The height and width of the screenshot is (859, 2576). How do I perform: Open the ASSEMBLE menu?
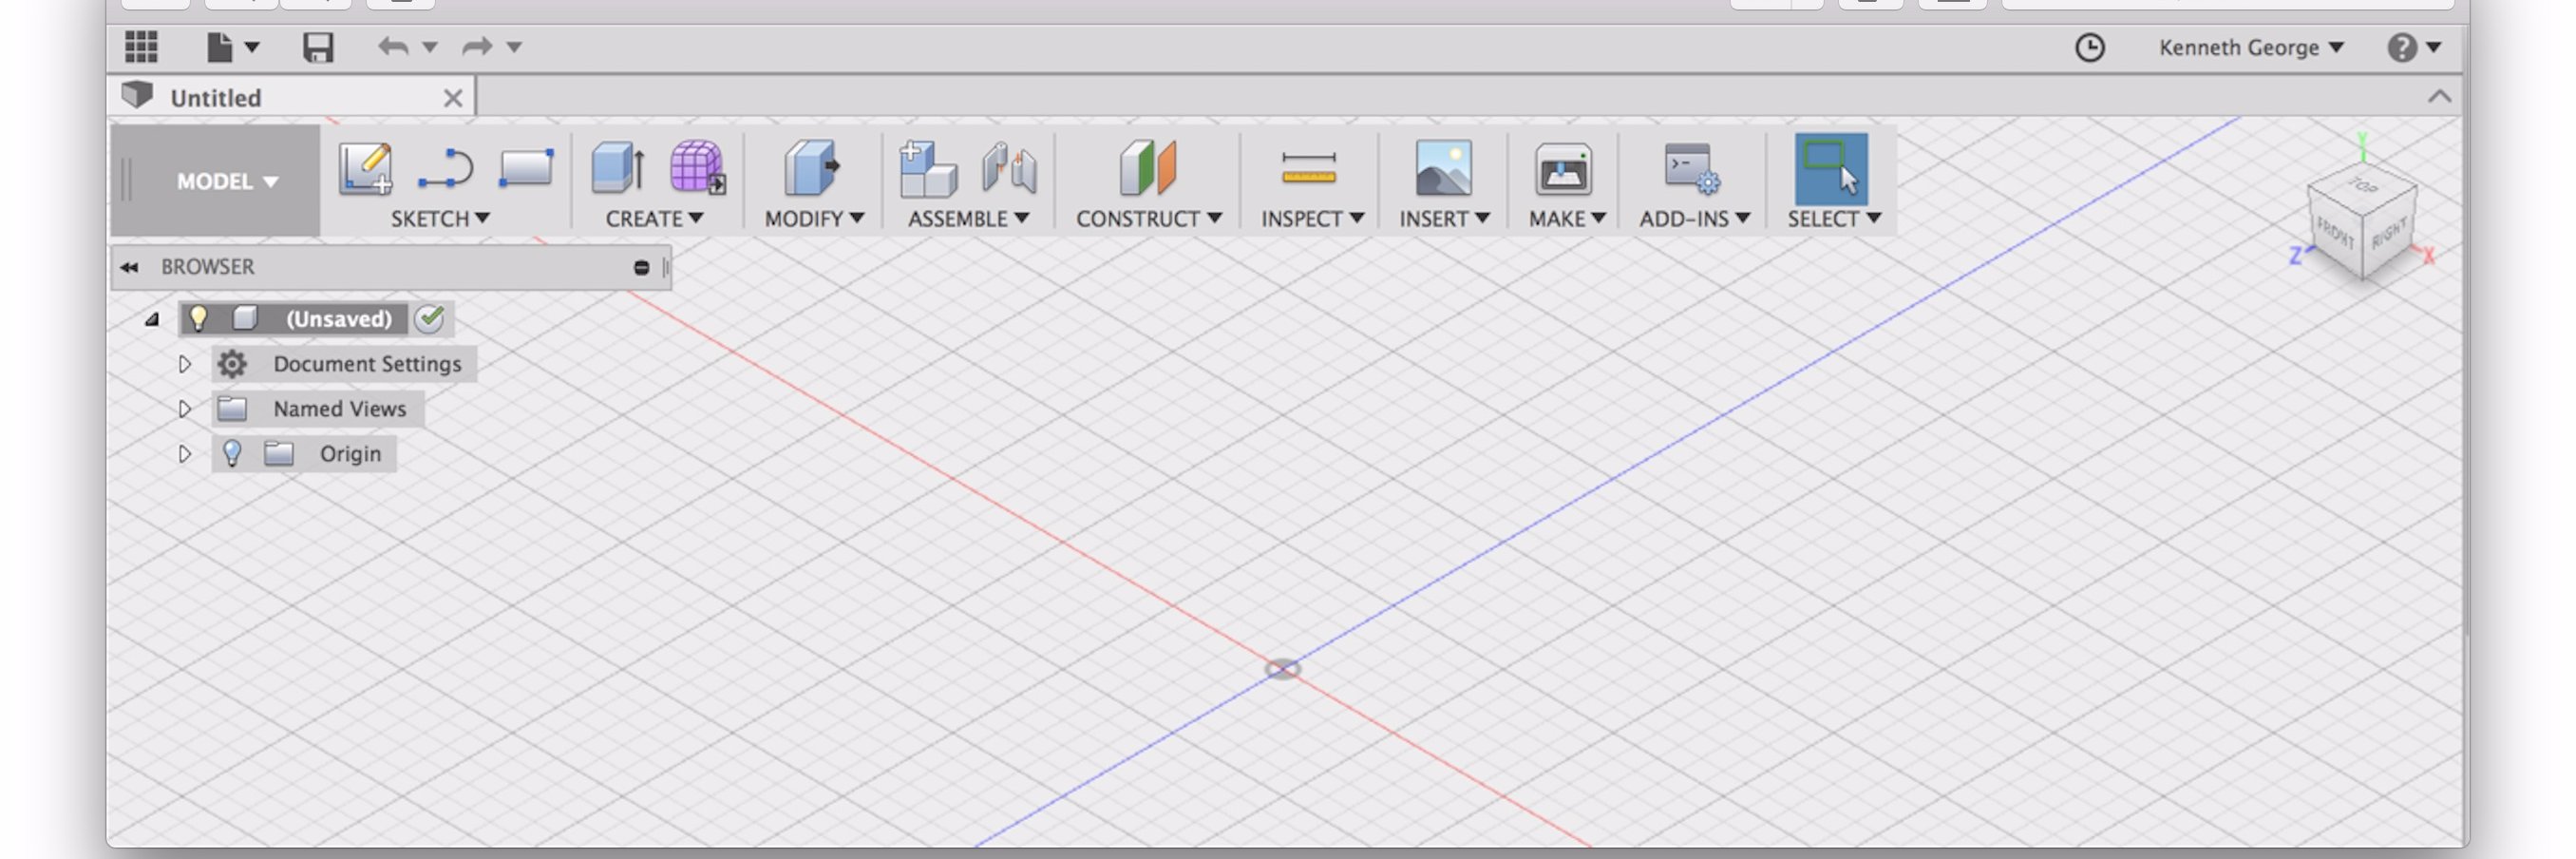(x=968, y=218)
